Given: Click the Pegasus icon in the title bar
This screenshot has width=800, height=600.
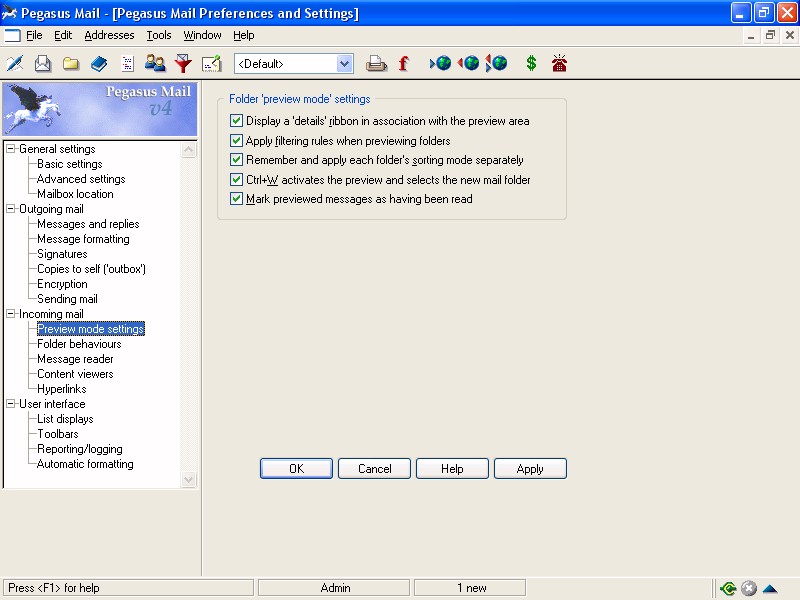Looking at the screenshot, I should (x=9, y=13).
